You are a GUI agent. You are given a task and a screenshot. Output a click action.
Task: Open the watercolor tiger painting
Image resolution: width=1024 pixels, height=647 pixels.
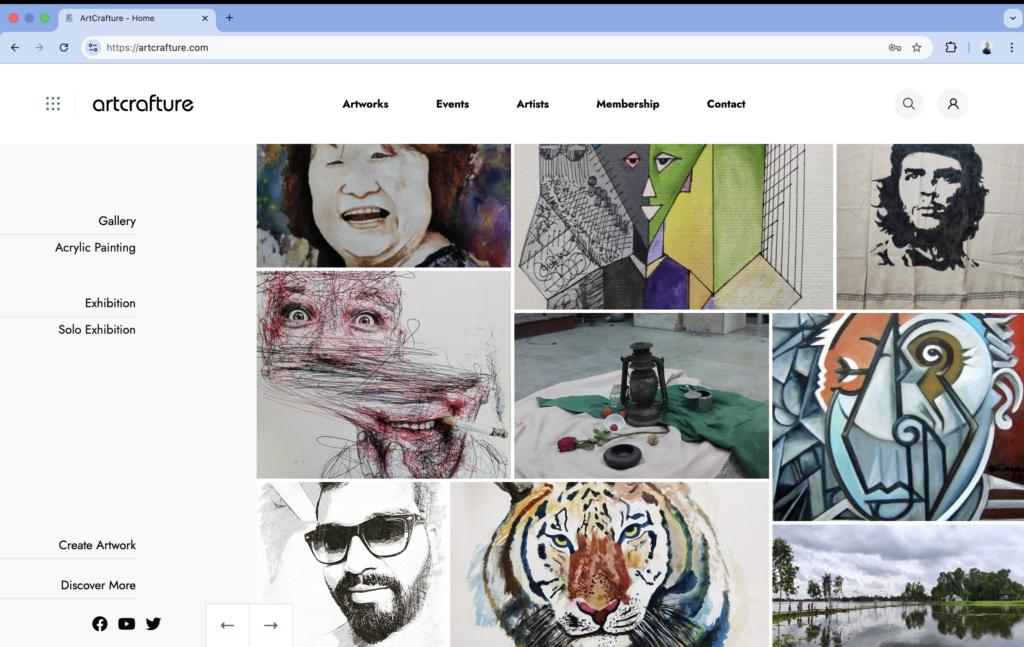(x=609, y=565)
